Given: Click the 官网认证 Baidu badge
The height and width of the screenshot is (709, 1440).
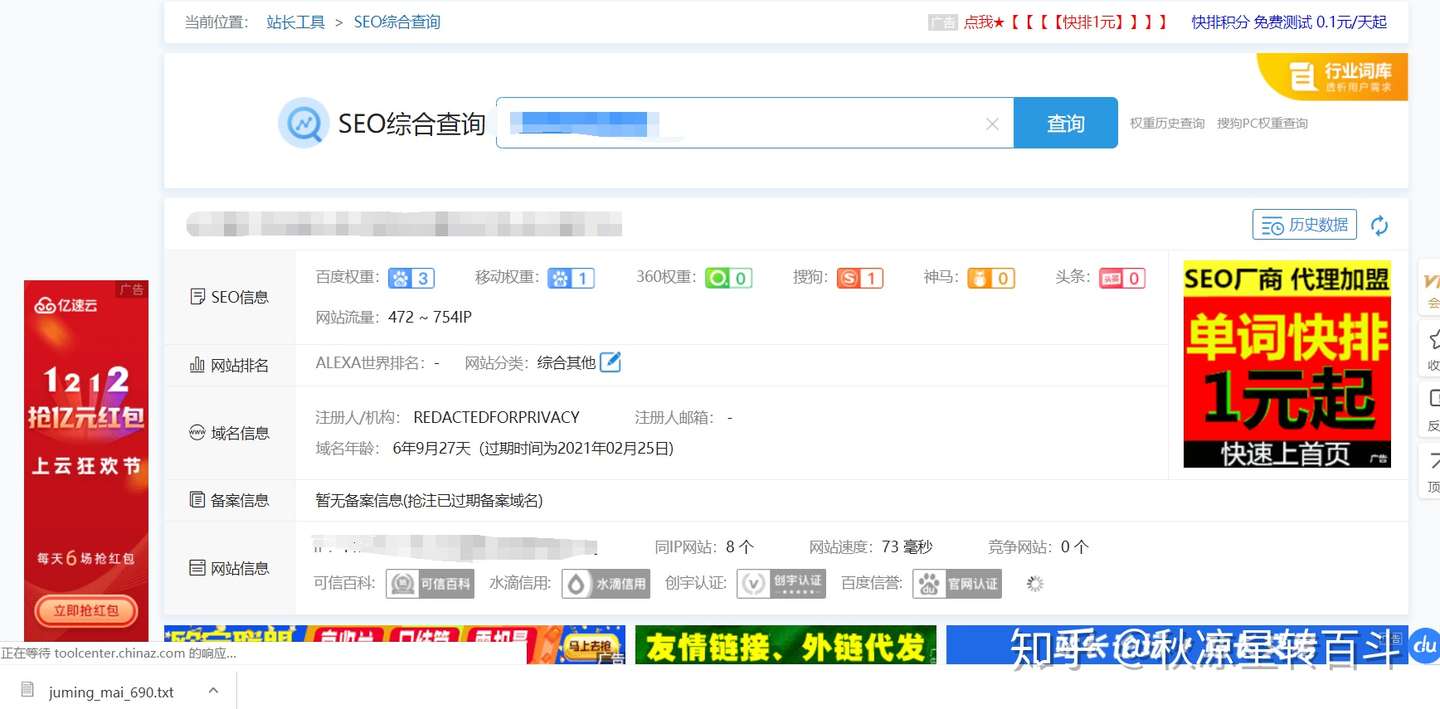Looking at the screenshot, I should (x=957, y=584).
